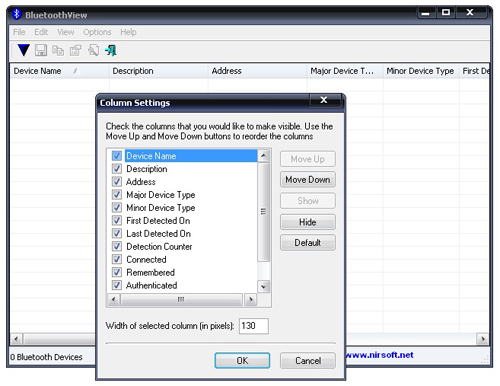Click the Default button

tap(308, 243)
